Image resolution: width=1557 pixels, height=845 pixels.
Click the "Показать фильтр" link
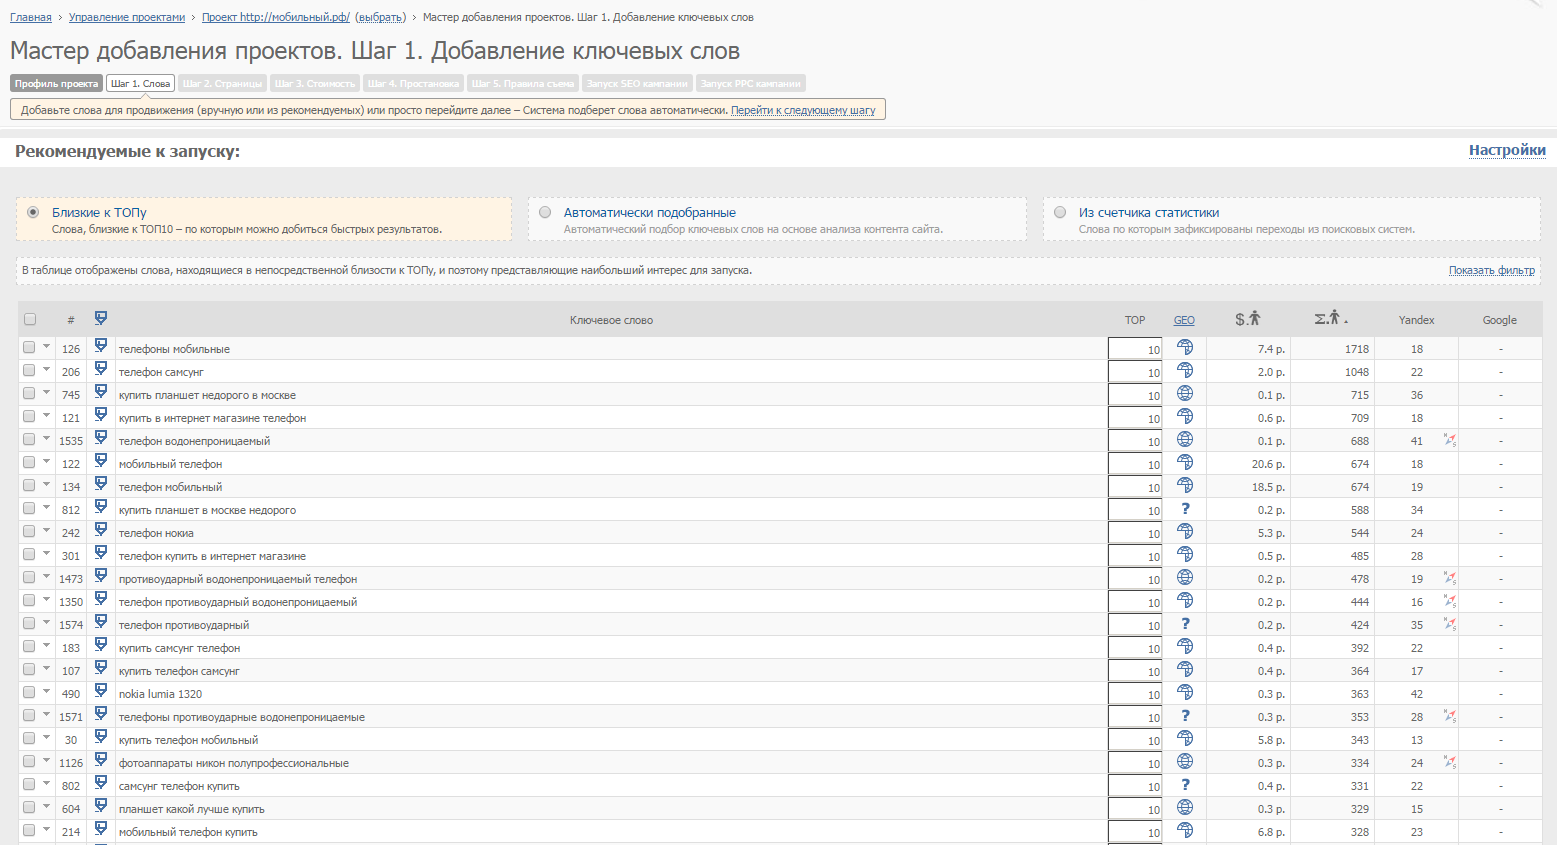(1492, 270)
